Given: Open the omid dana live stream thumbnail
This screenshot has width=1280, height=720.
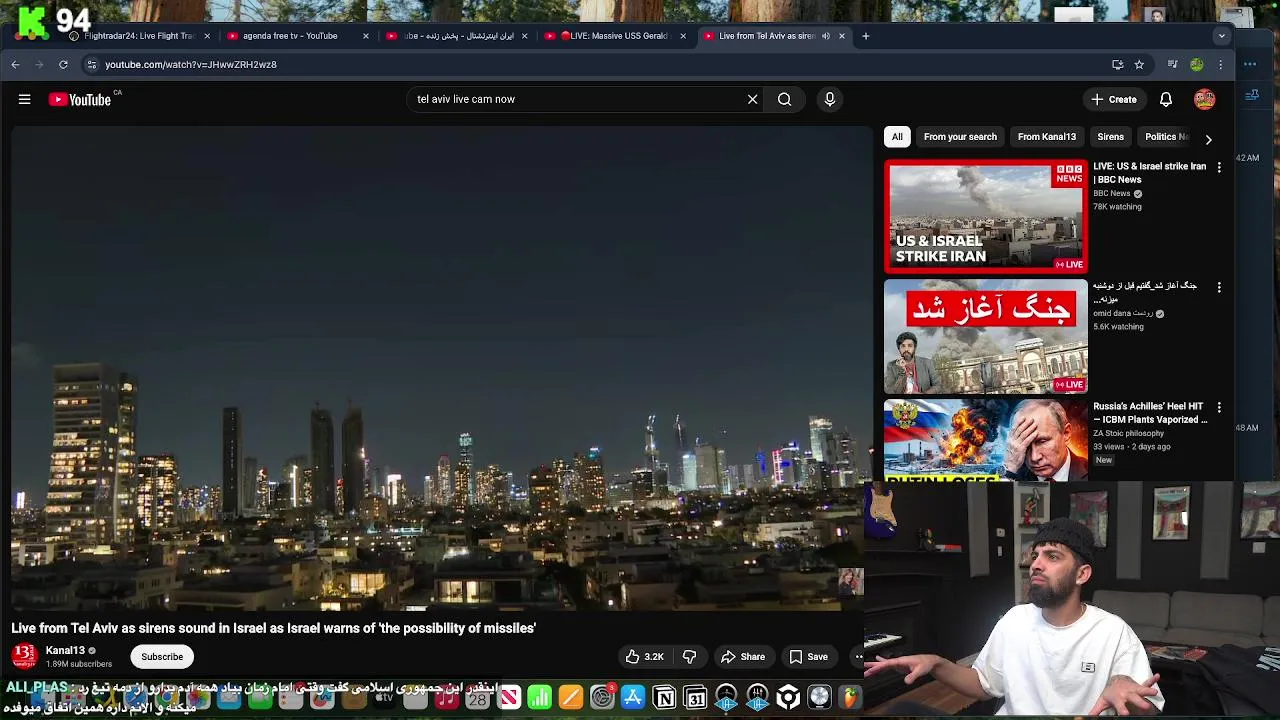Looking at the screenshot, I should coord(985,337).
